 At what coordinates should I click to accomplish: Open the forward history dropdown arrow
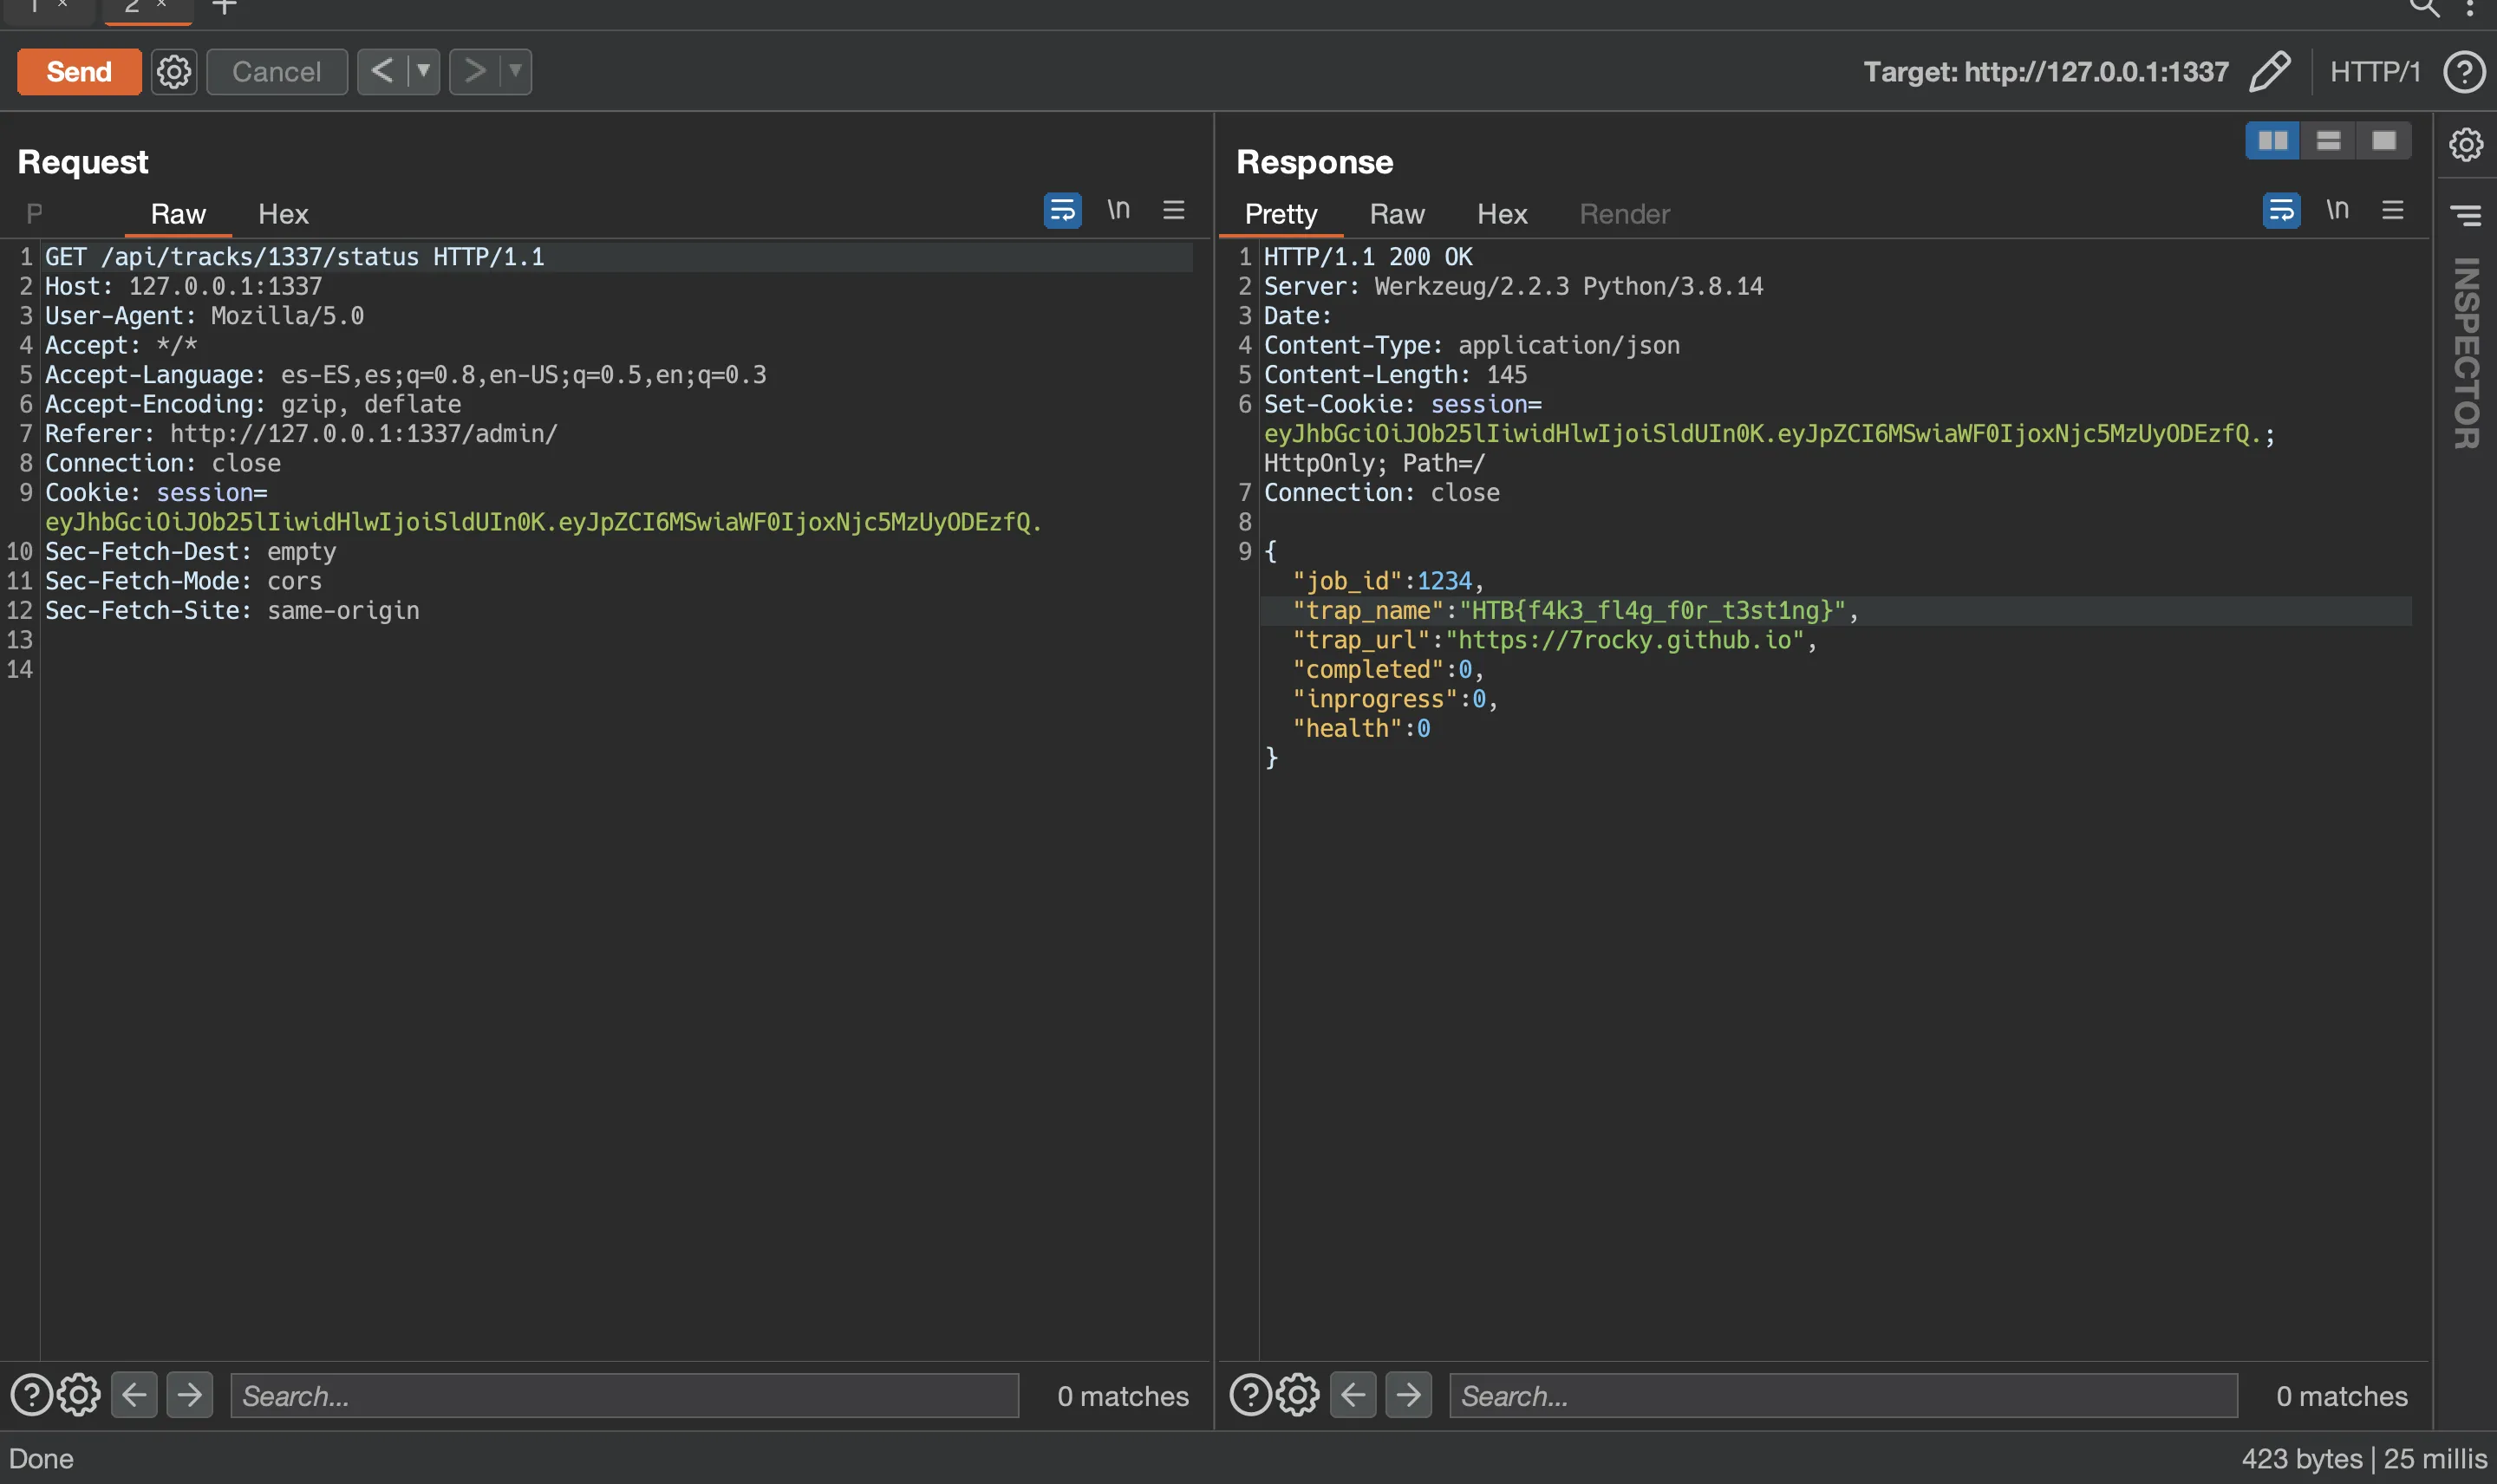tap(516, 72)
